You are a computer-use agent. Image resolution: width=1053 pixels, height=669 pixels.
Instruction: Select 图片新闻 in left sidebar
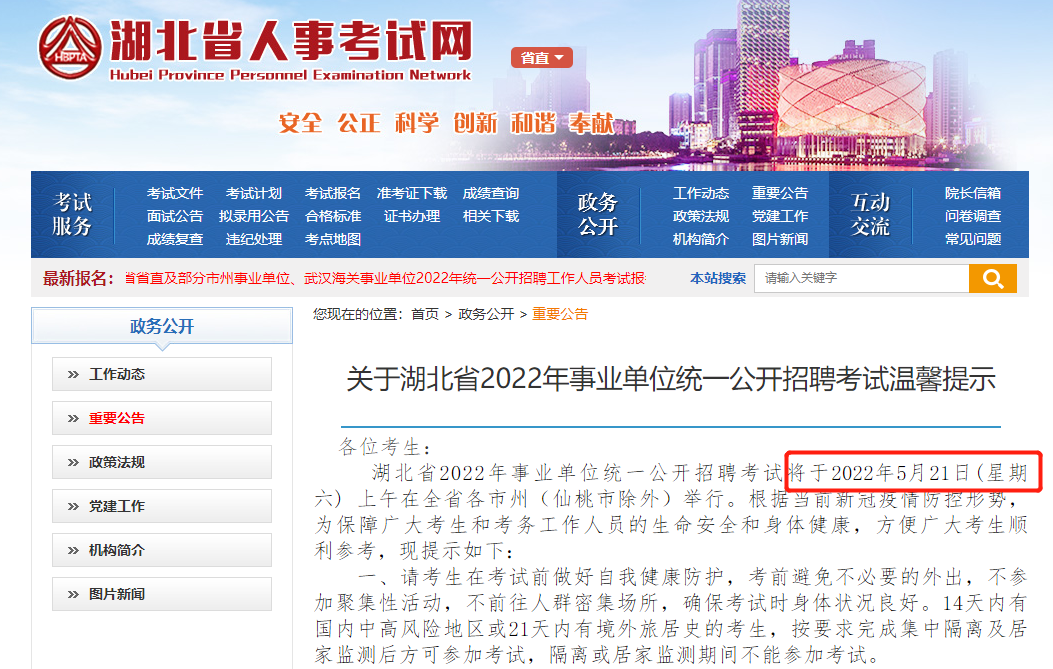[x=162, y=594]
